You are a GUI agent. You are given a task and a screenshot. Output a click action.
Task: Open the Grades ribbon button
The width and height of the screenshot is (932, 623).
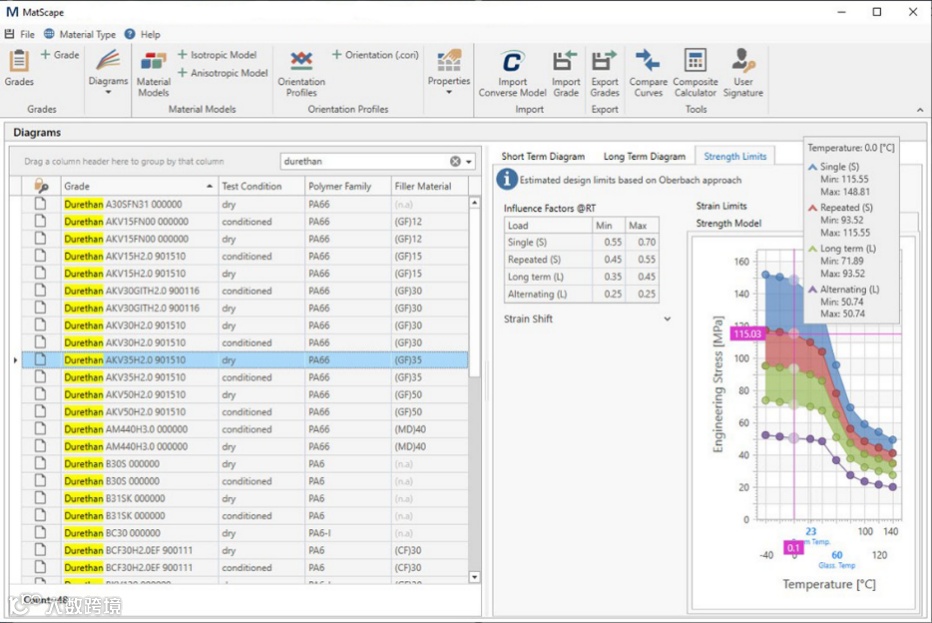(x=19, y=68)
